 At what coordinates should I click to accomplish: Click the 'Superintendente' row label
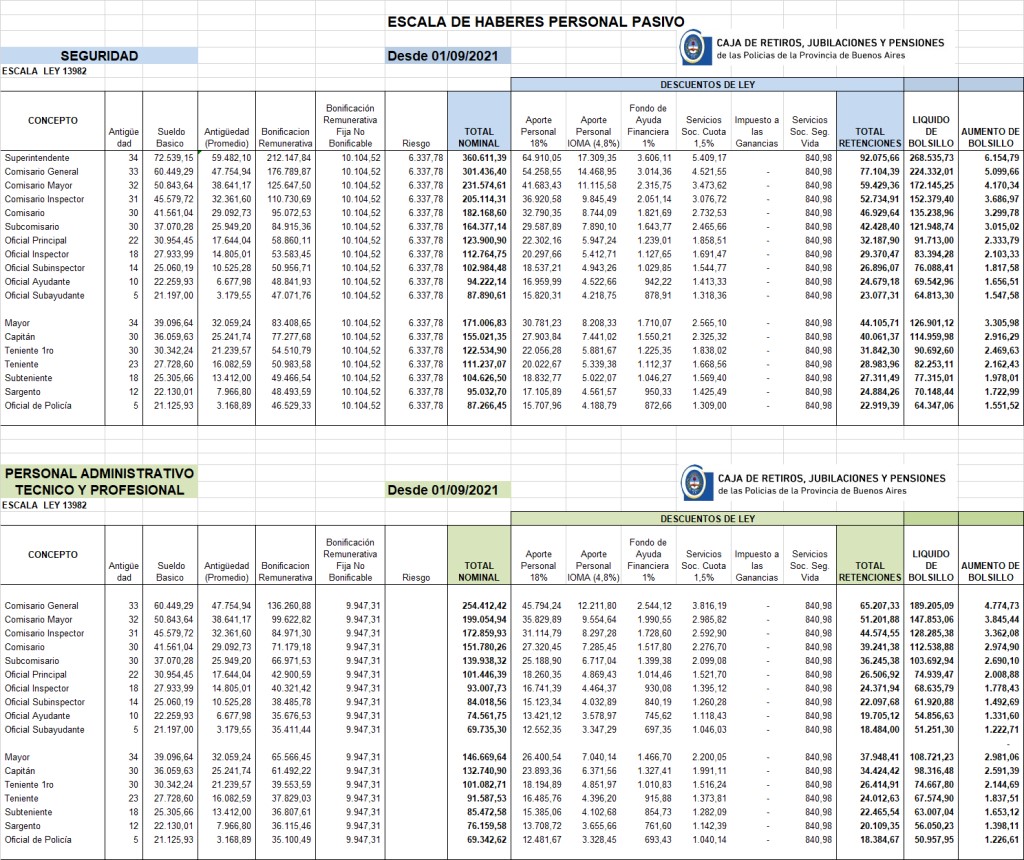tap(37, 158)
